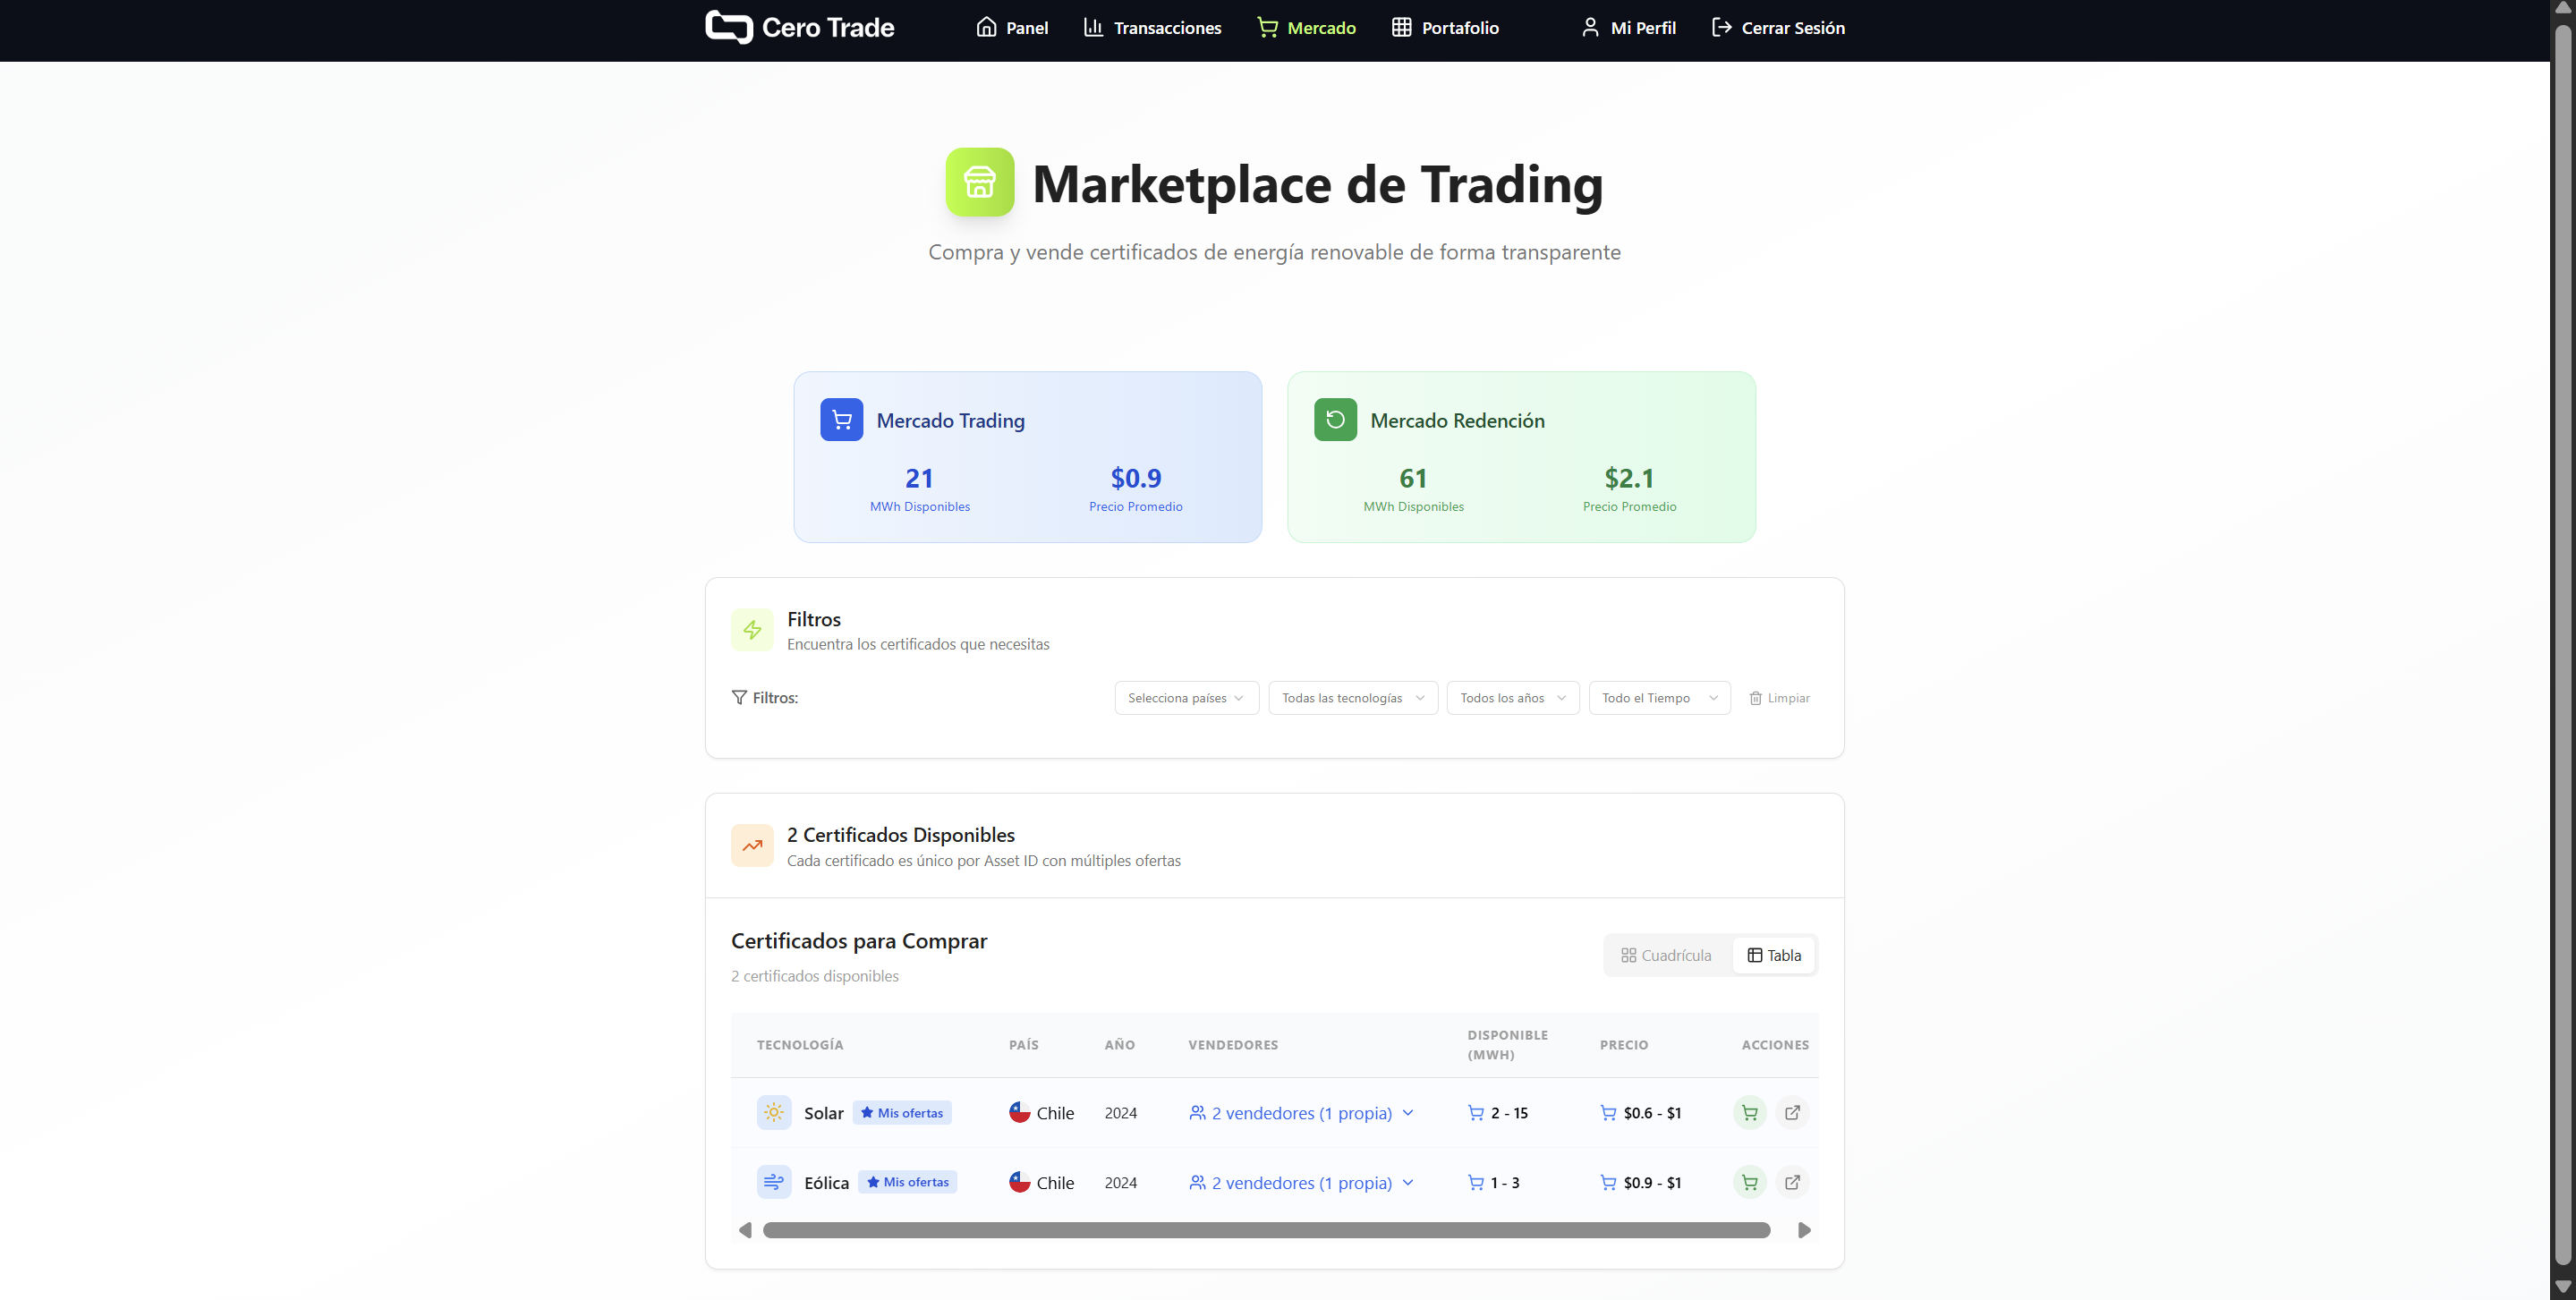Screen dimensions: 2576x1300
Task: Open the Todos los años filter
Action: pyautogui.click(x=1511, y=697)
